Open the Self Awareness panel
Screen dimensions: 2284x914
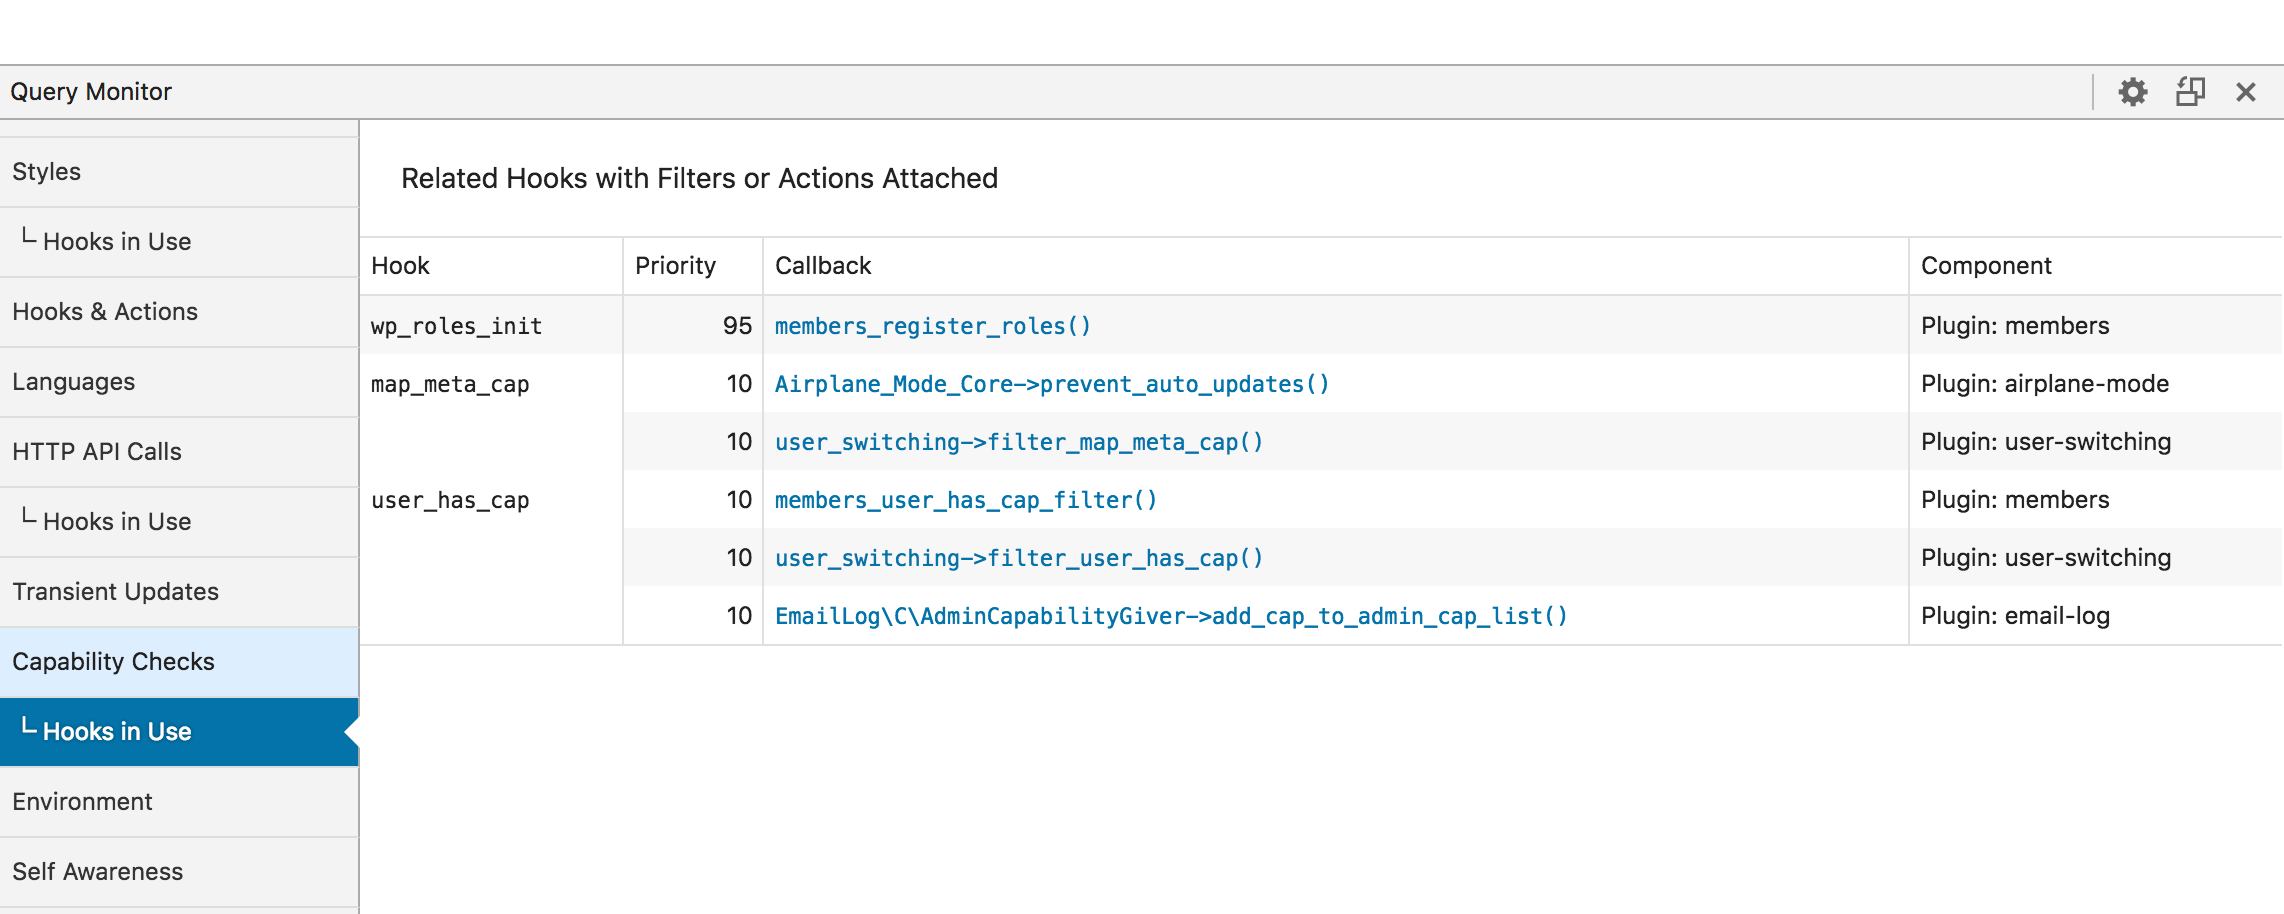click(x=179, y=872)
